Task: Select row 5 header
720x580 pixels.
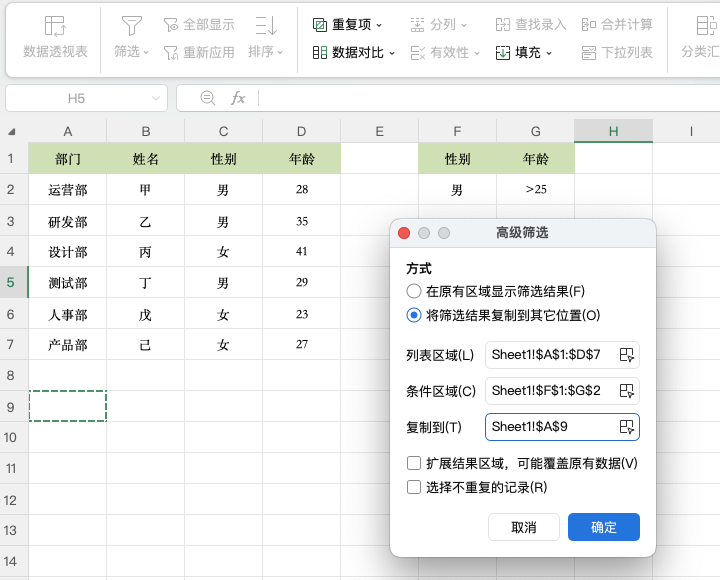Action: pos(14,282)
